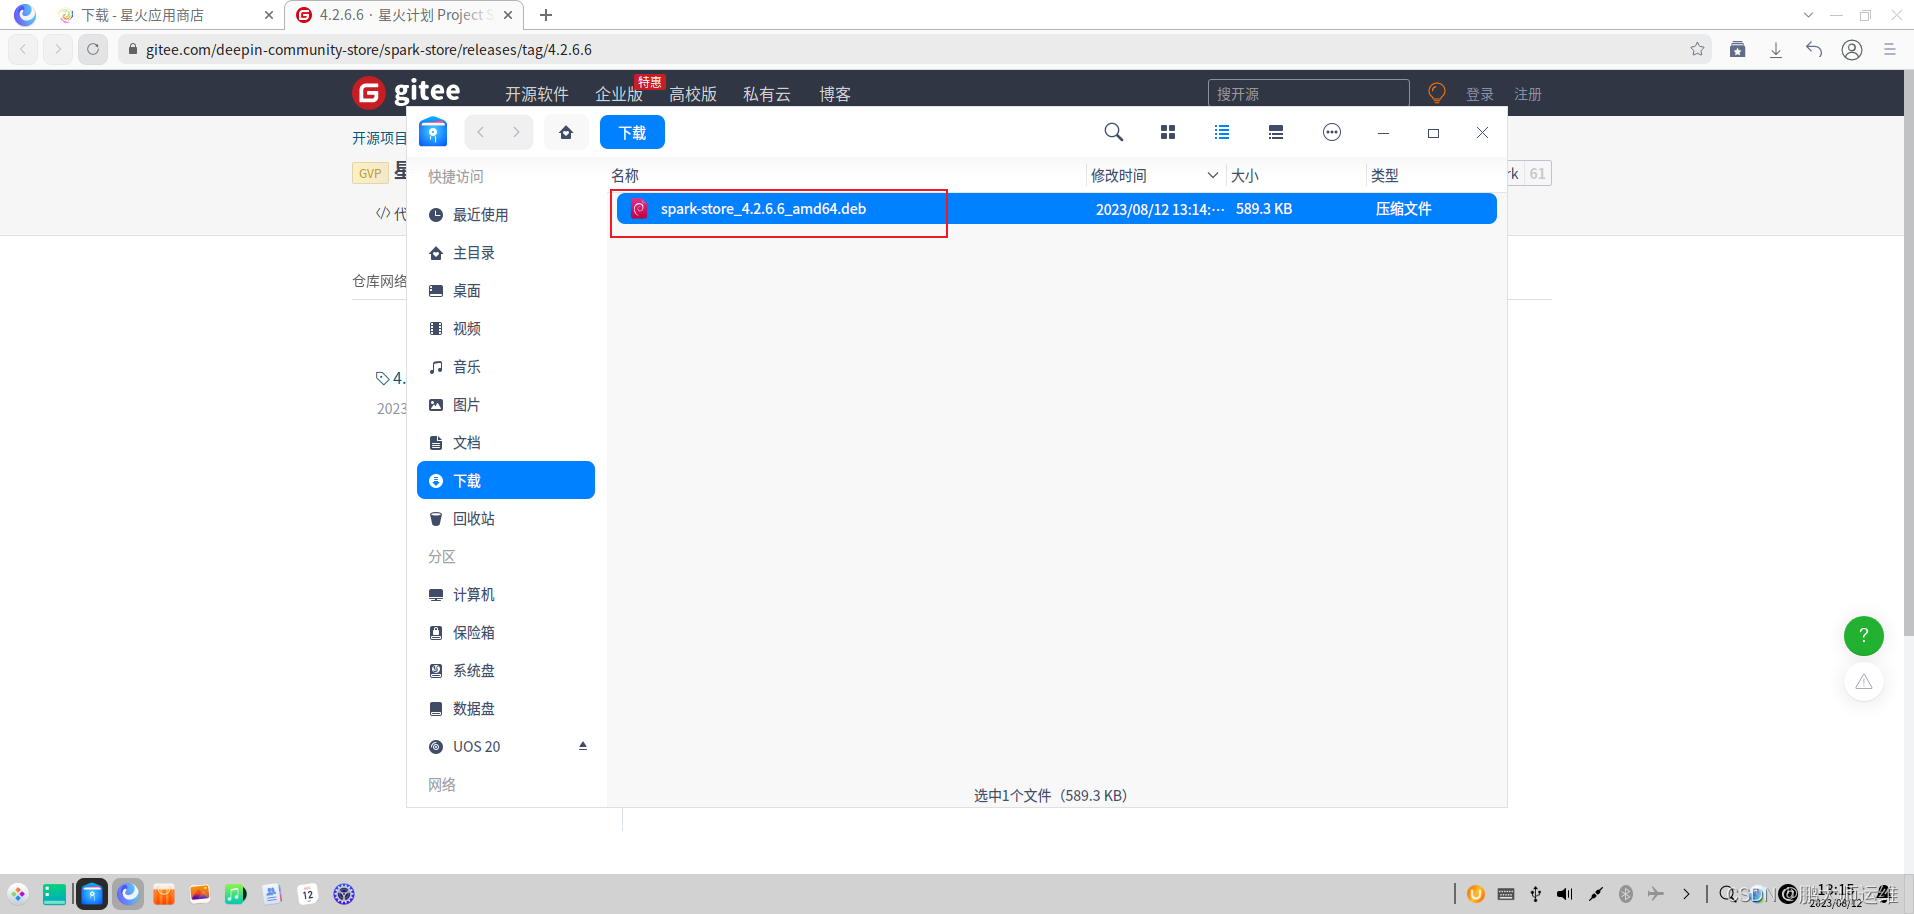Viewport: 1914px width, 914px height.
Task: Open browser app store toolbar icon
Action: tap(1738, 49)
